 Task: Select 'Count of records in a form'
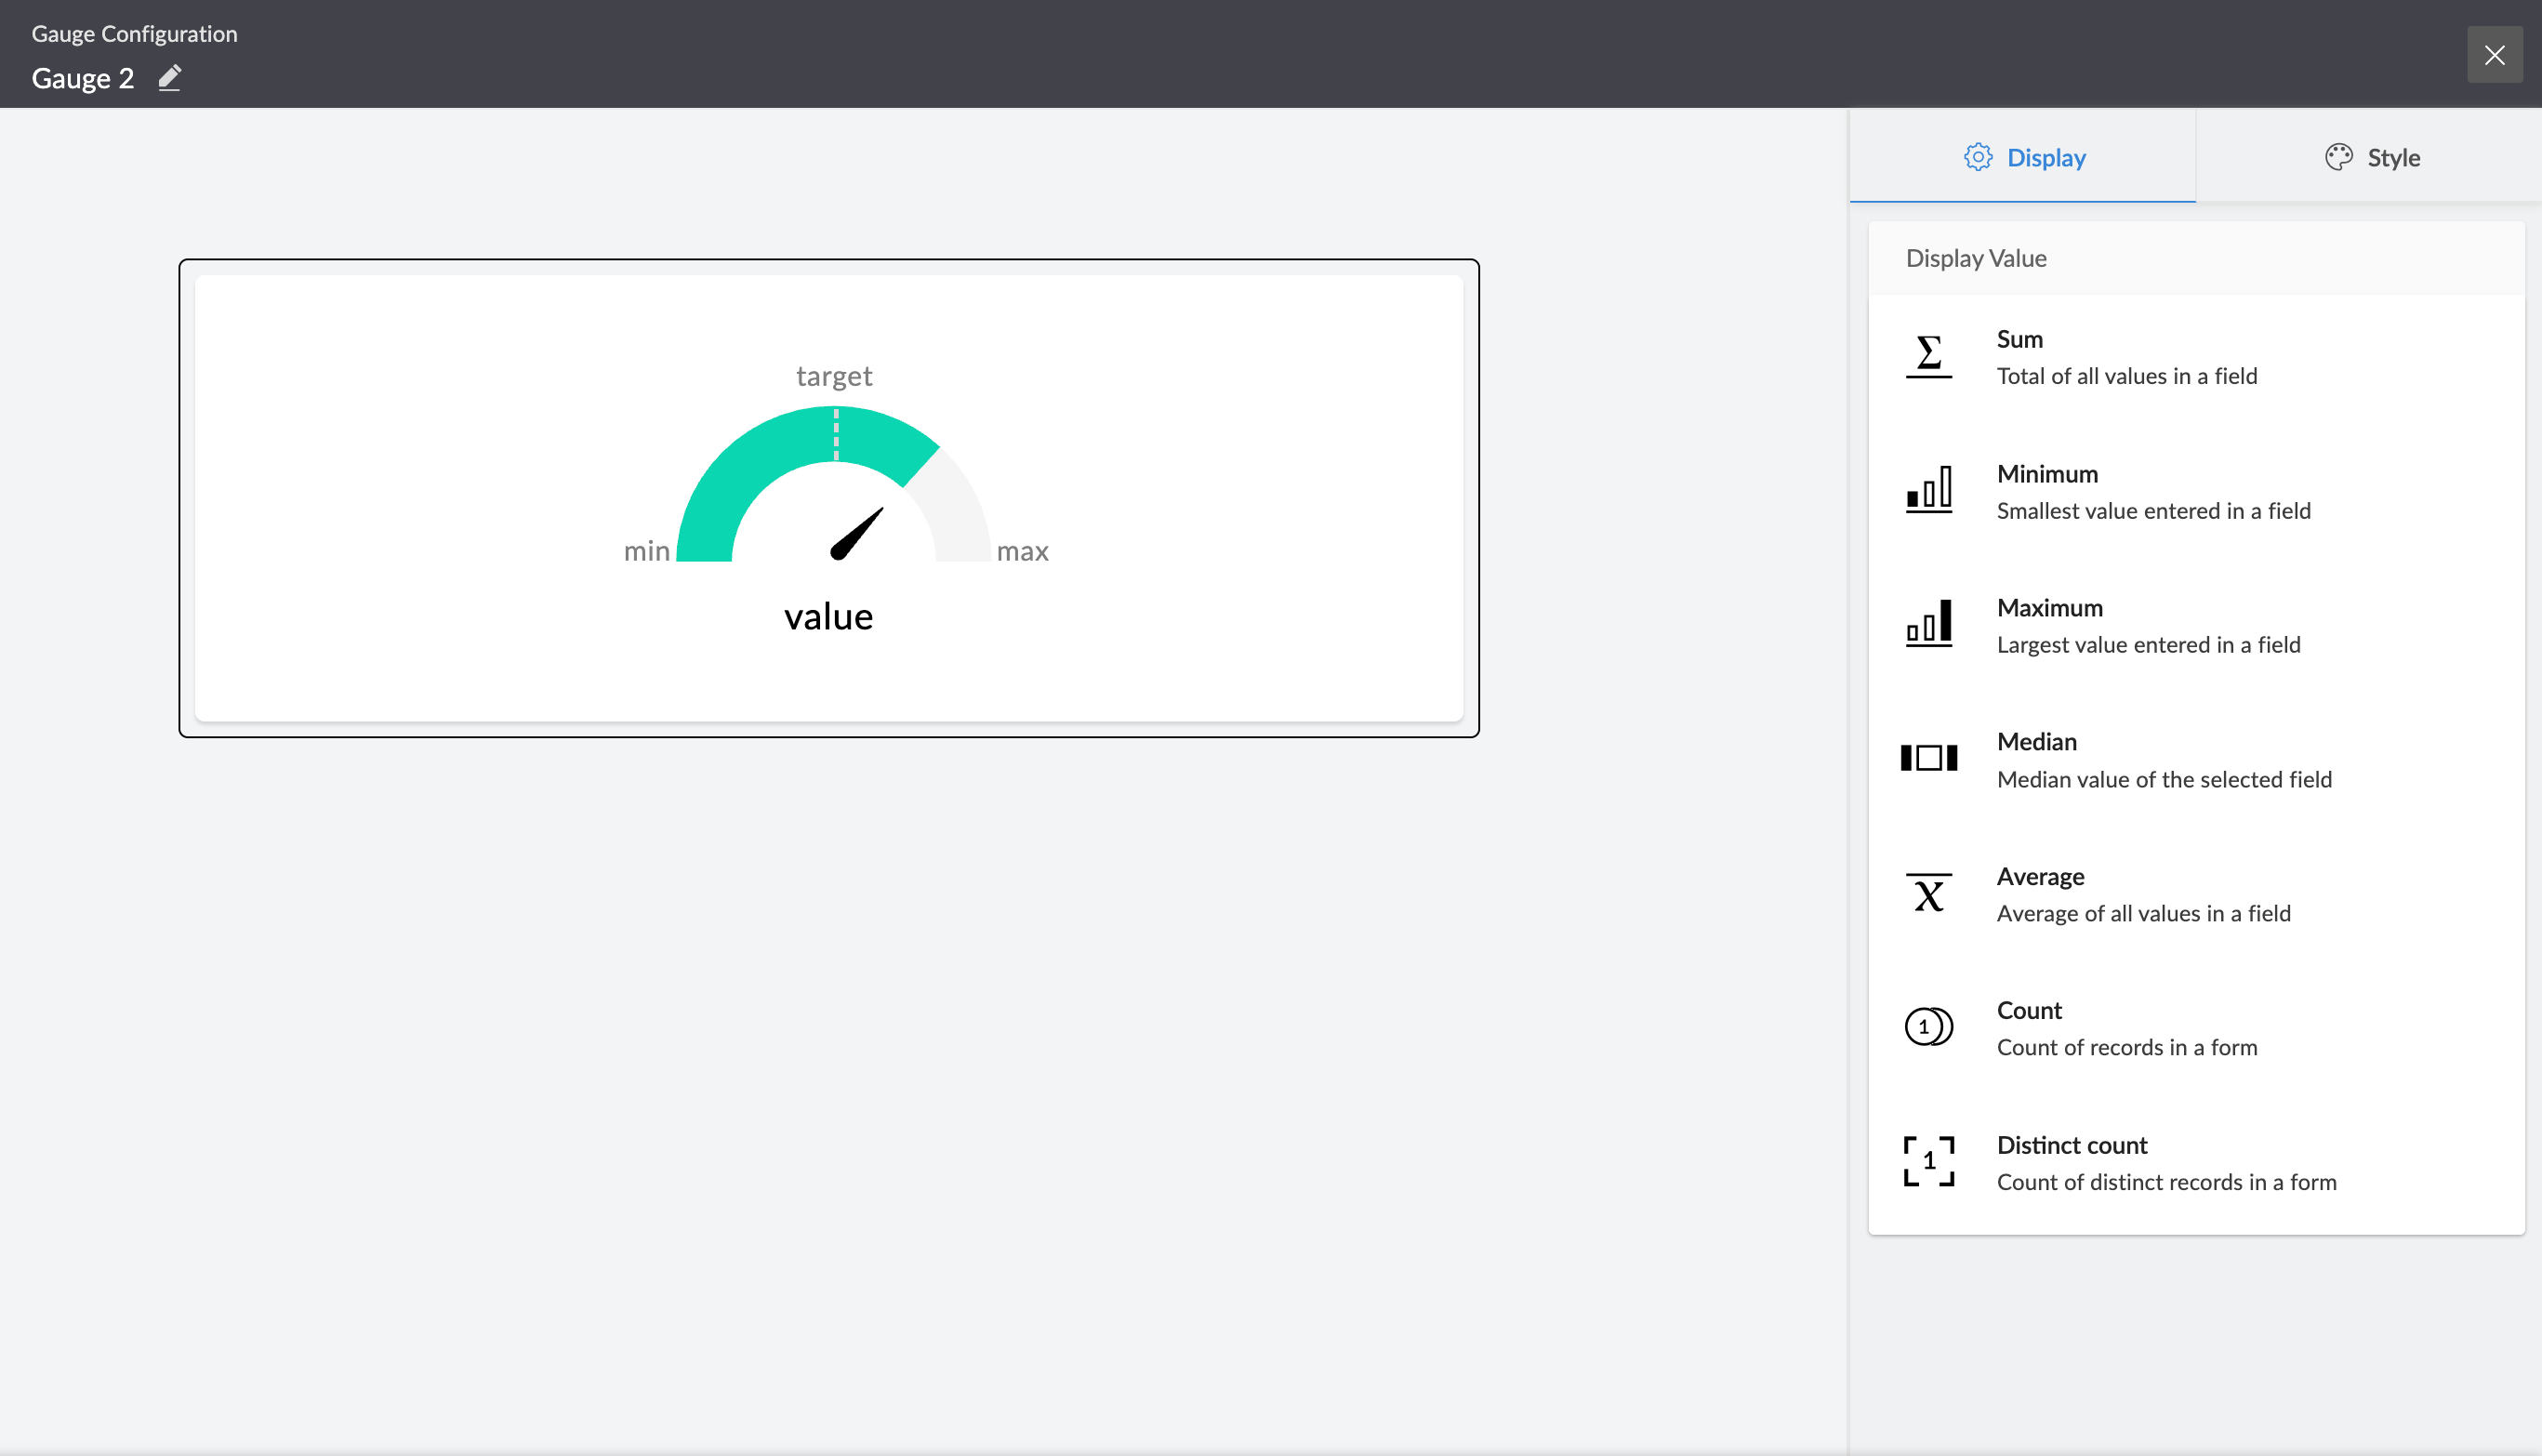(x=2126, y=1047)
